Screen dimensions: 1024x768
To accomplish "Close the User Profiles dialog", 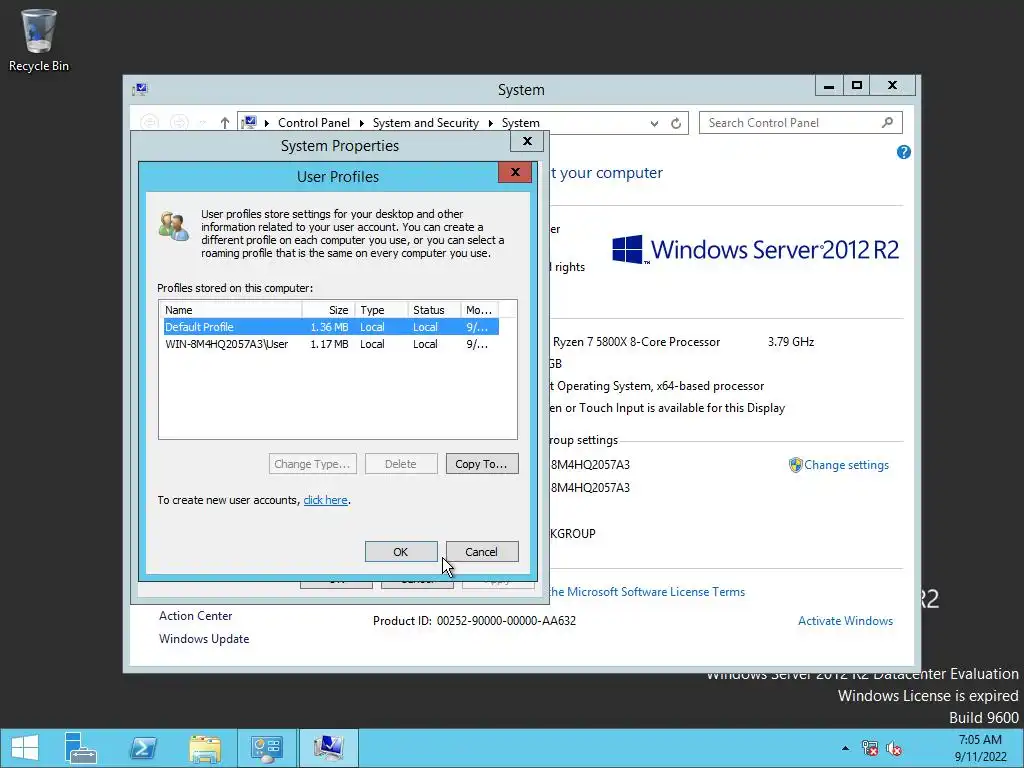I will [x=515, y=172].
